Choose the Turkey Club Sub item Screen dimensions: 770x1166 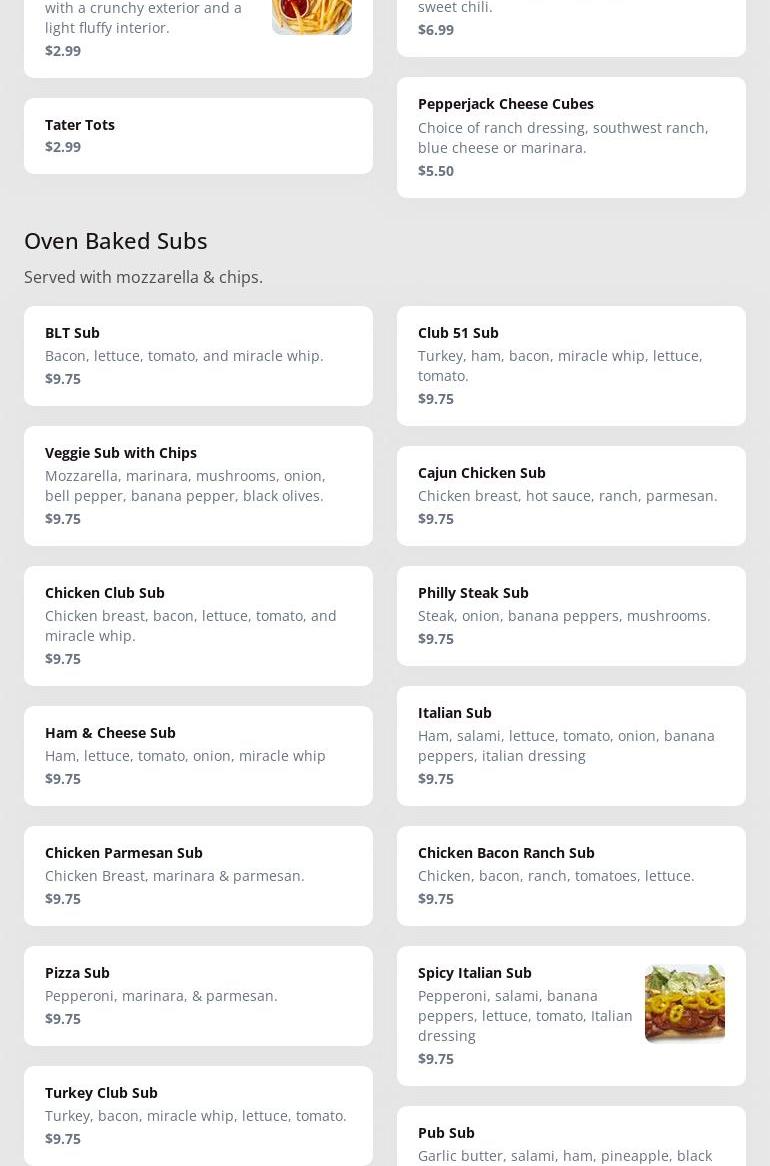[198, 1115]
